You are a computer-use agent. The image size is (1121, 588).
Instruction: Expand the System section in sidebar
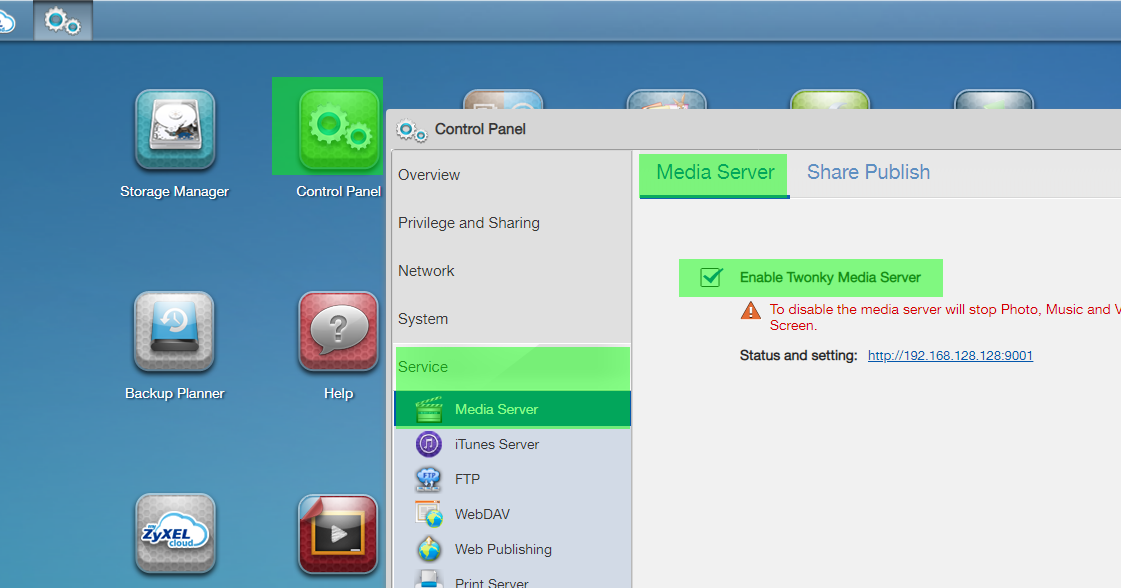pos(423,319)
